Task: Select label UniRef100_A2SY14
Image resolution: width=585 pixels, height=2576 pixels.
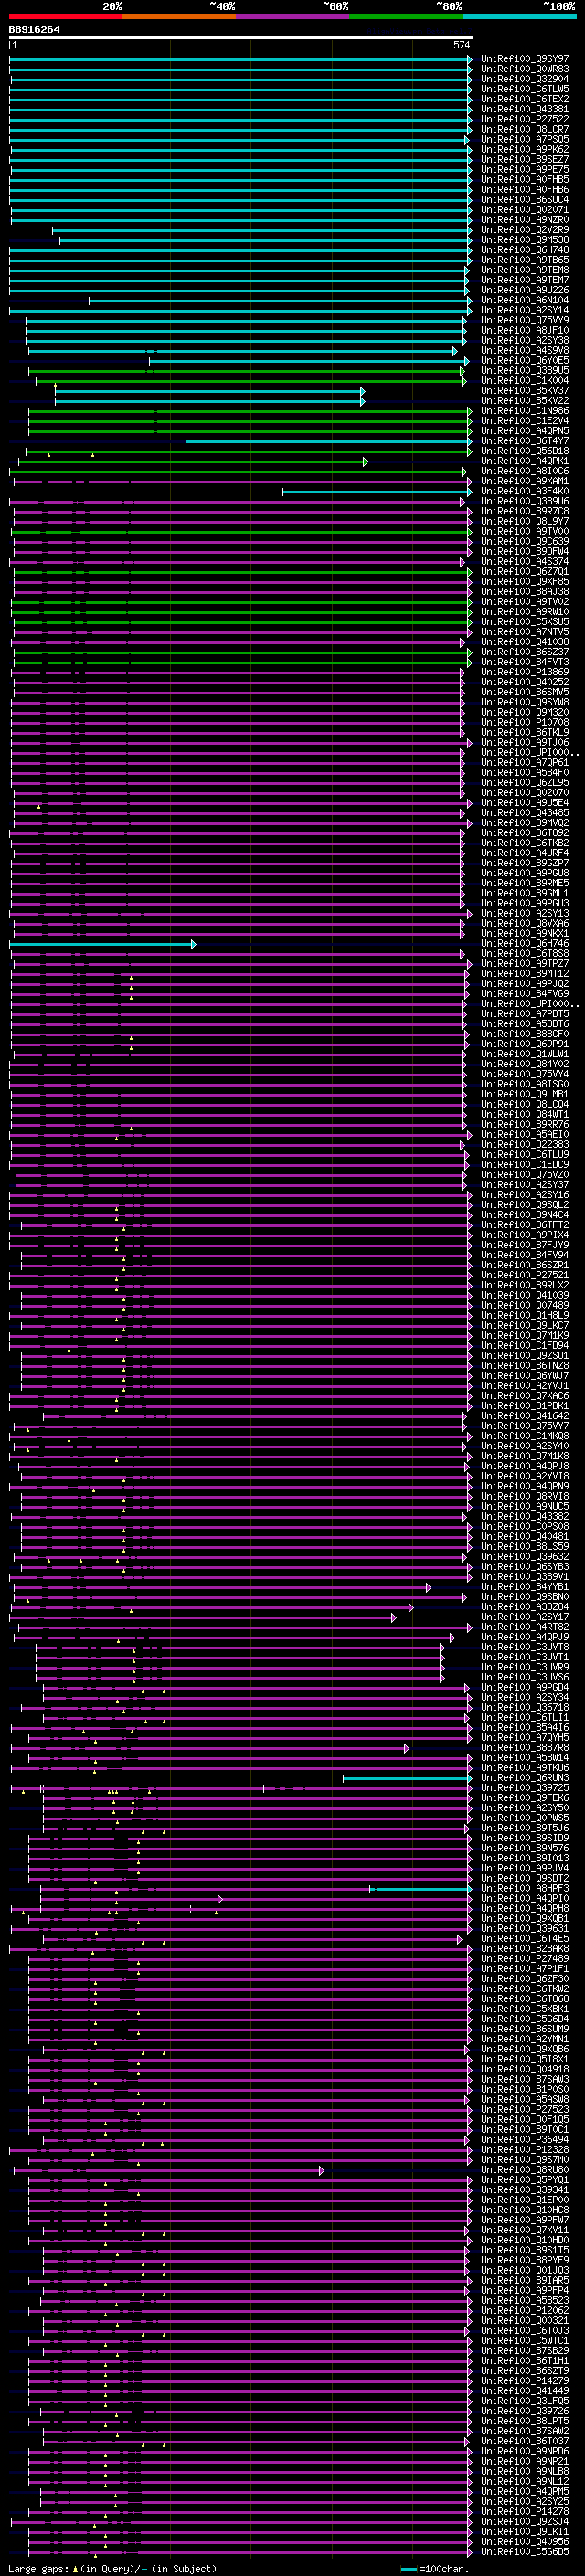Action: [525, 310]
